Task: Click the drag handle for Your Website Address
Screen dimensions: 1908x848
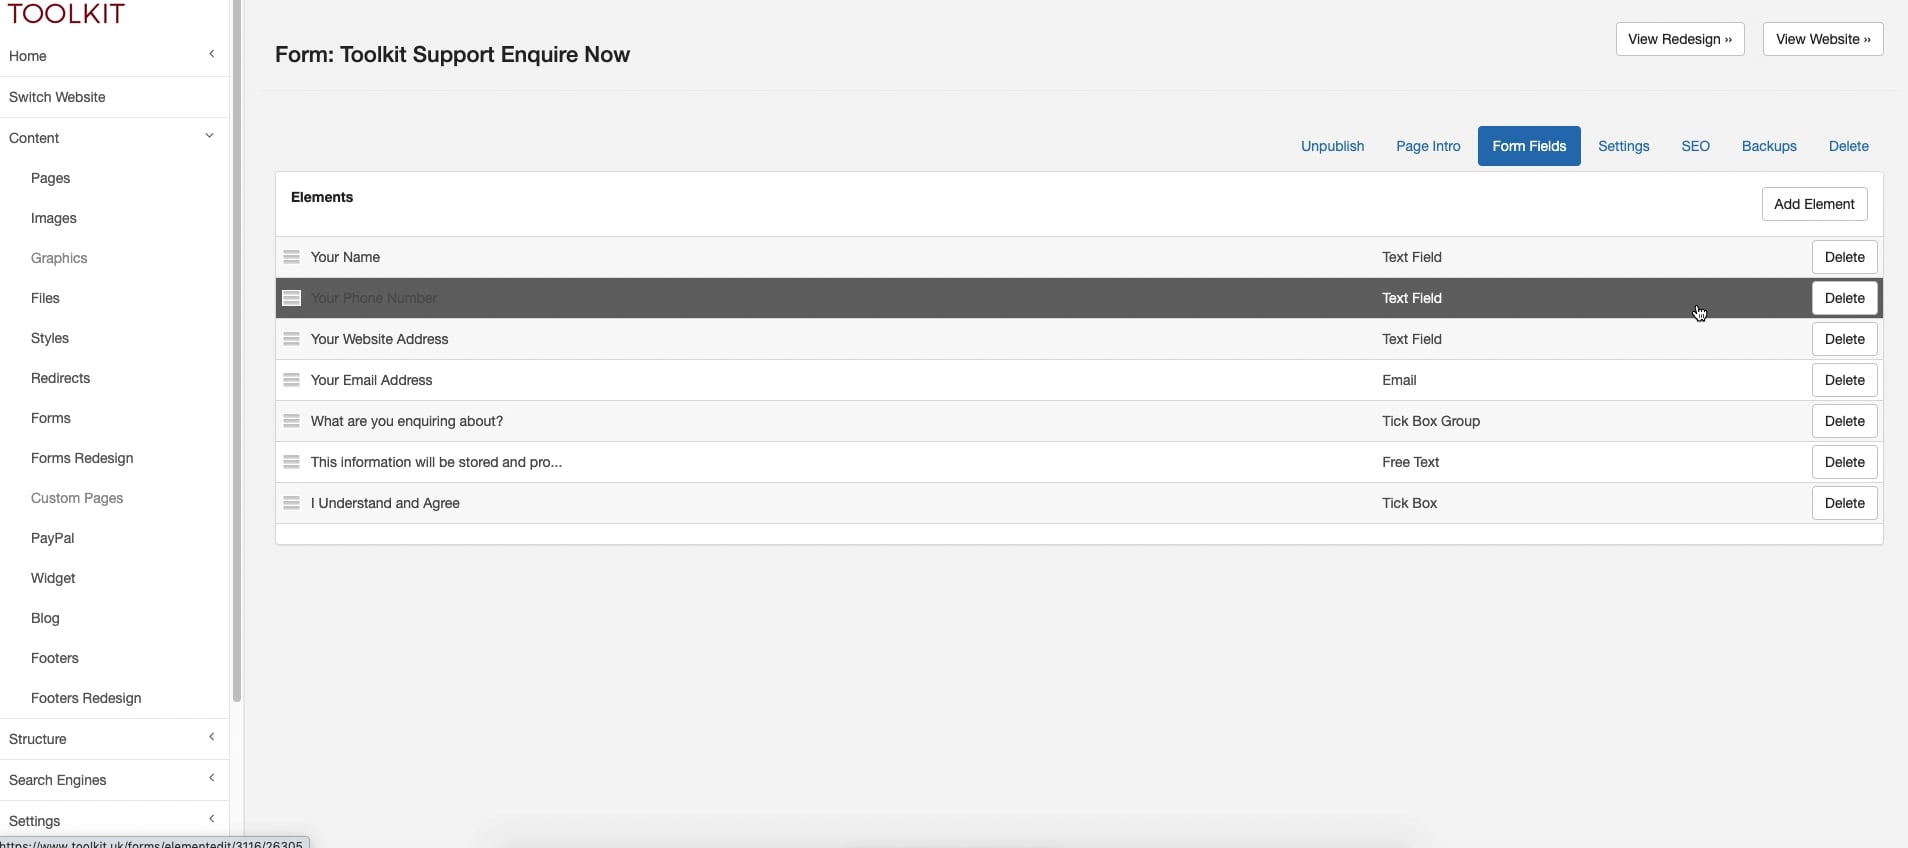Action: coord(291,339)
